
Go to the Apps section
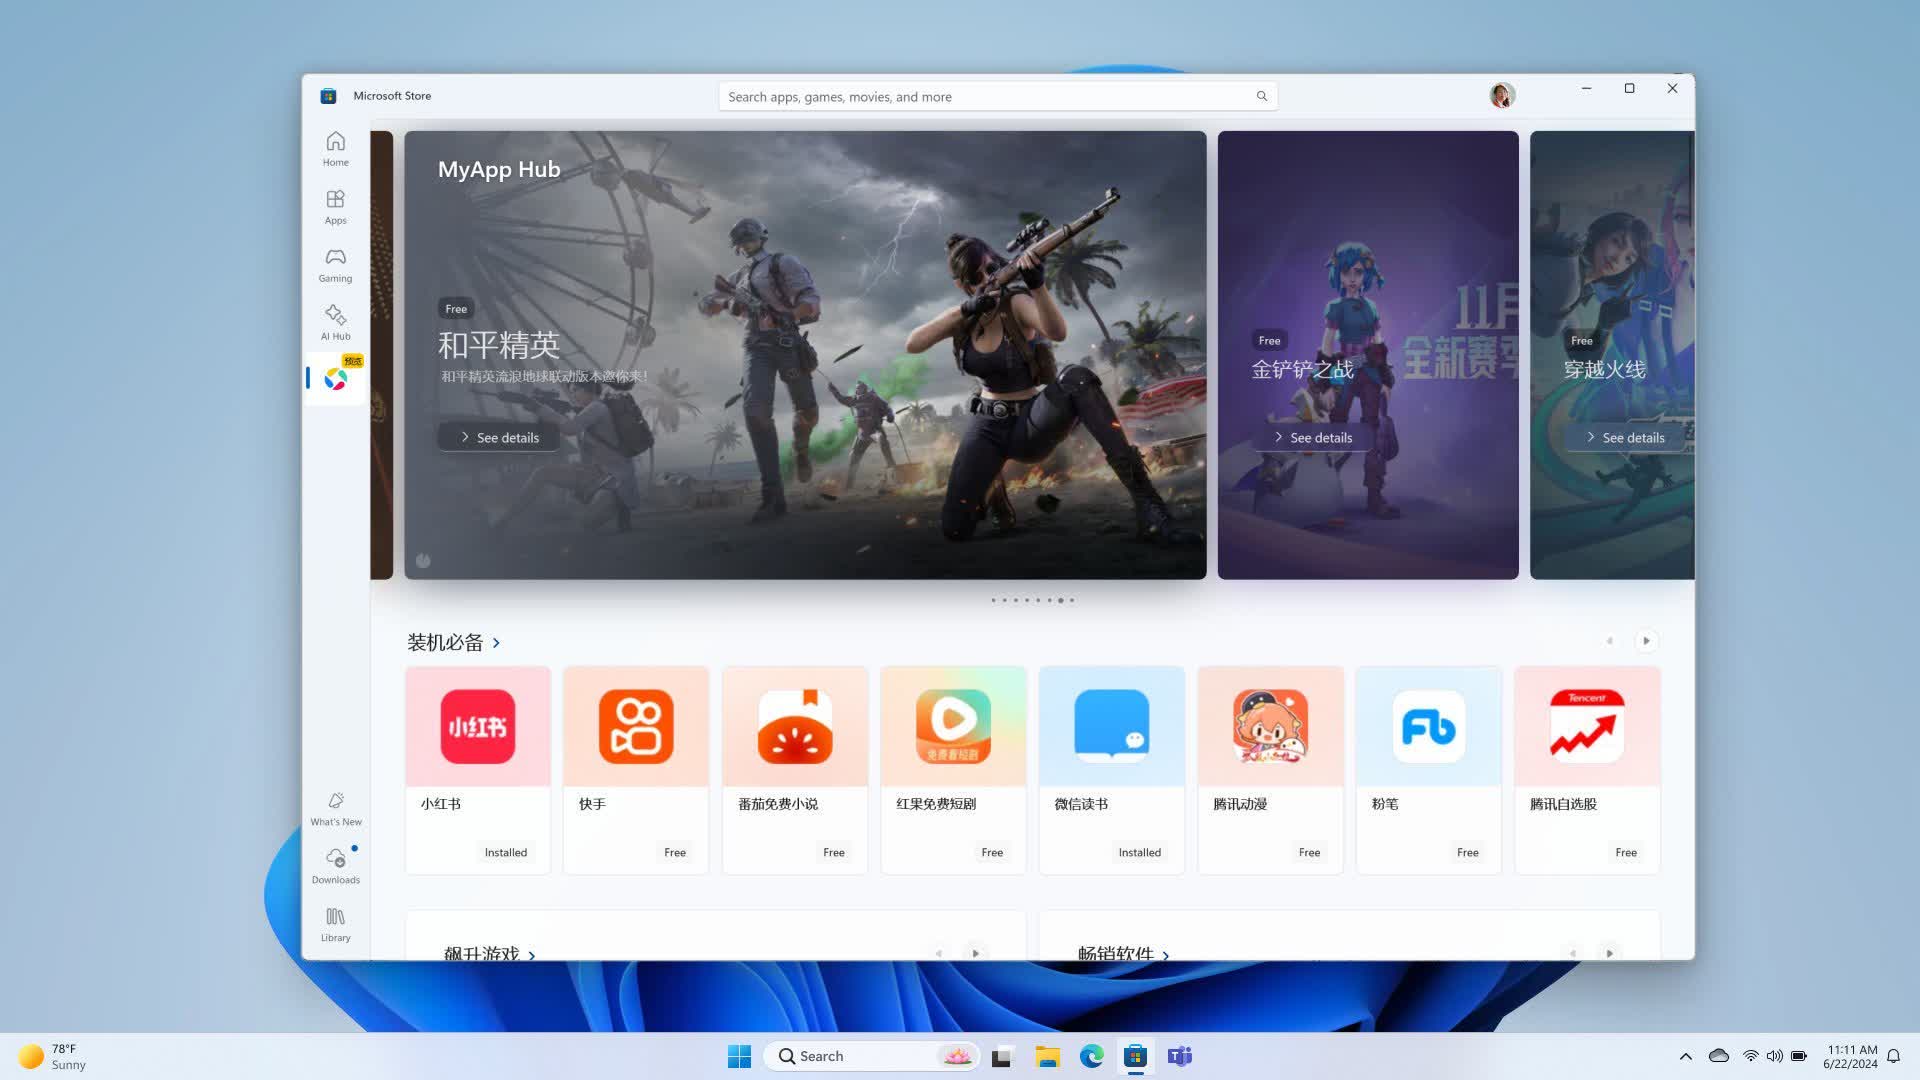[335, 206]
